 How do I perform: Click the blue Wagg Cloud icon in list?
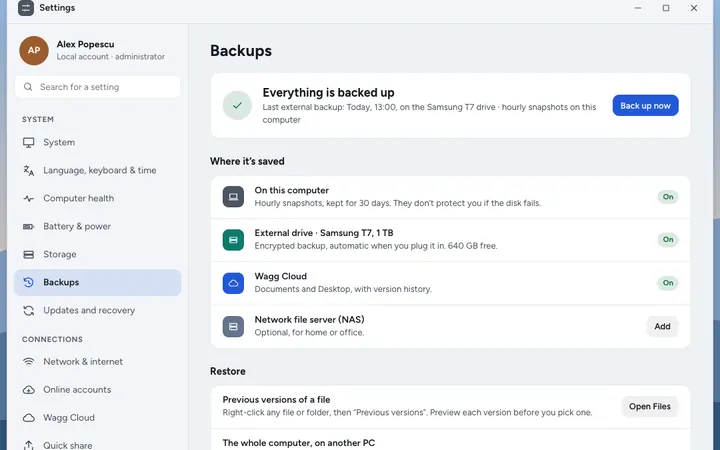233,283
